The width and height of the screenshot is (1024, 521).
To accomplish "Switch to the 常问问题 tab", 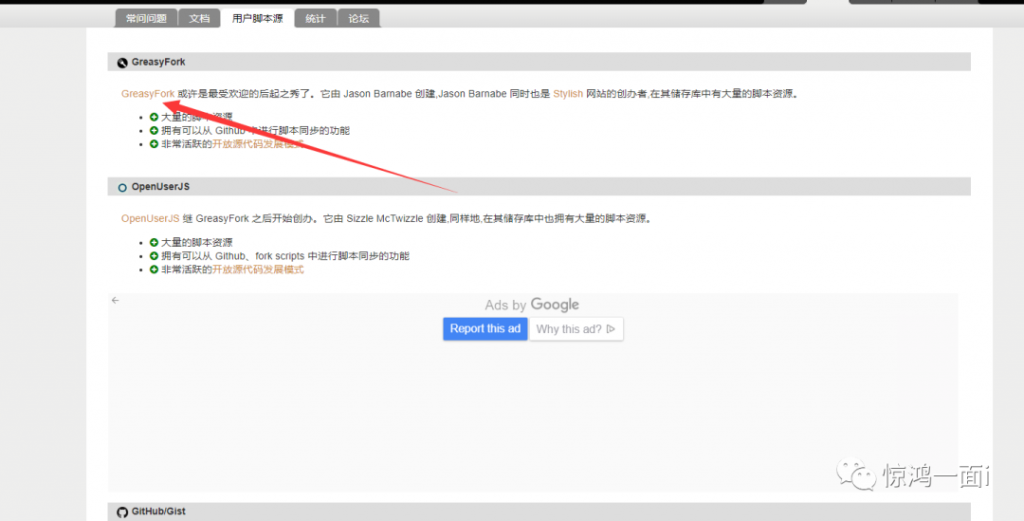I will tap(146, 18).
